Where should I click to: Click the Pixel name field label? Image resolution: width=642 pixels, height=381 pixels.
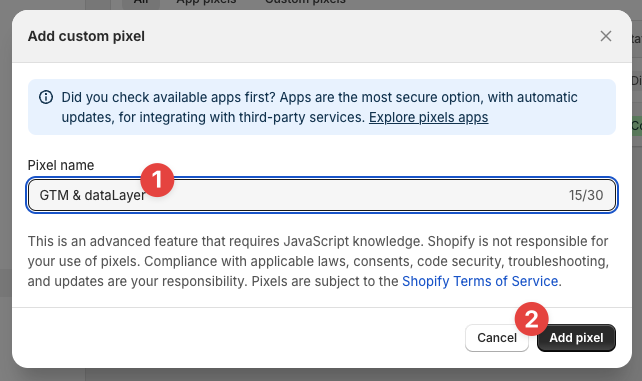pyautogui.click(x=61, y=165)
